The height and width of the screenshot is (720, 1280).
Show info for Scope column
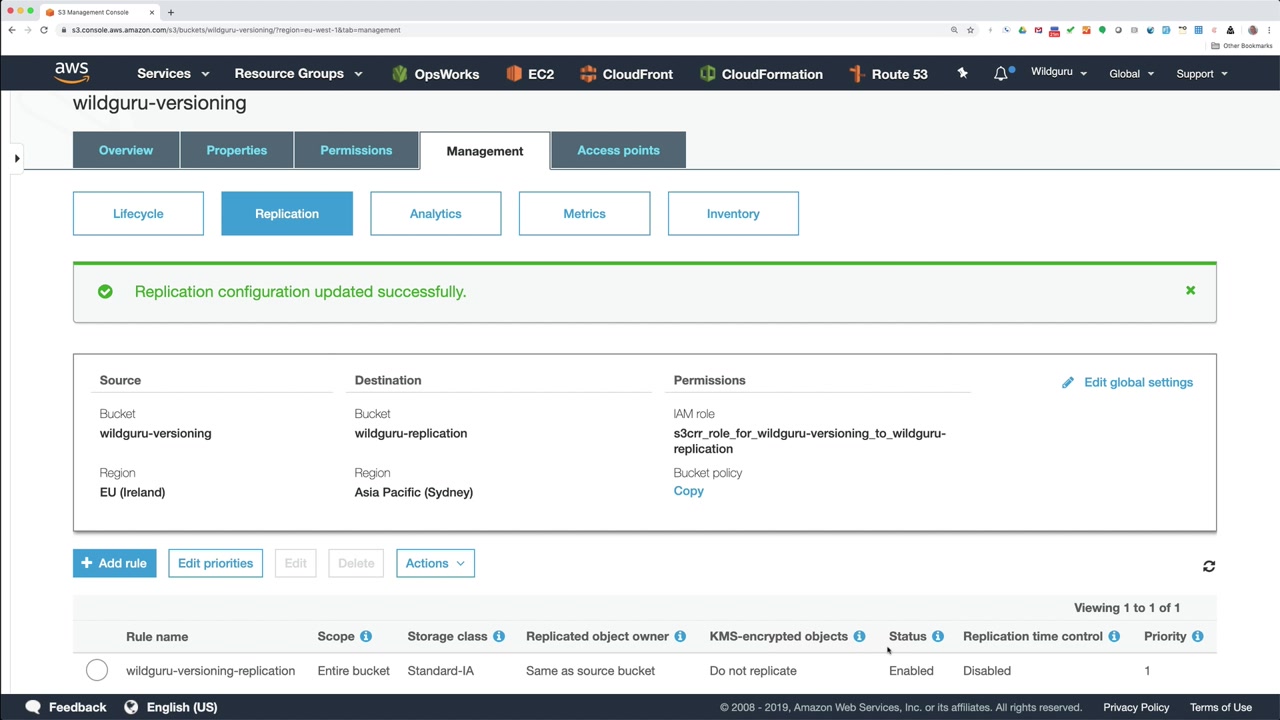tap(366, 636)
